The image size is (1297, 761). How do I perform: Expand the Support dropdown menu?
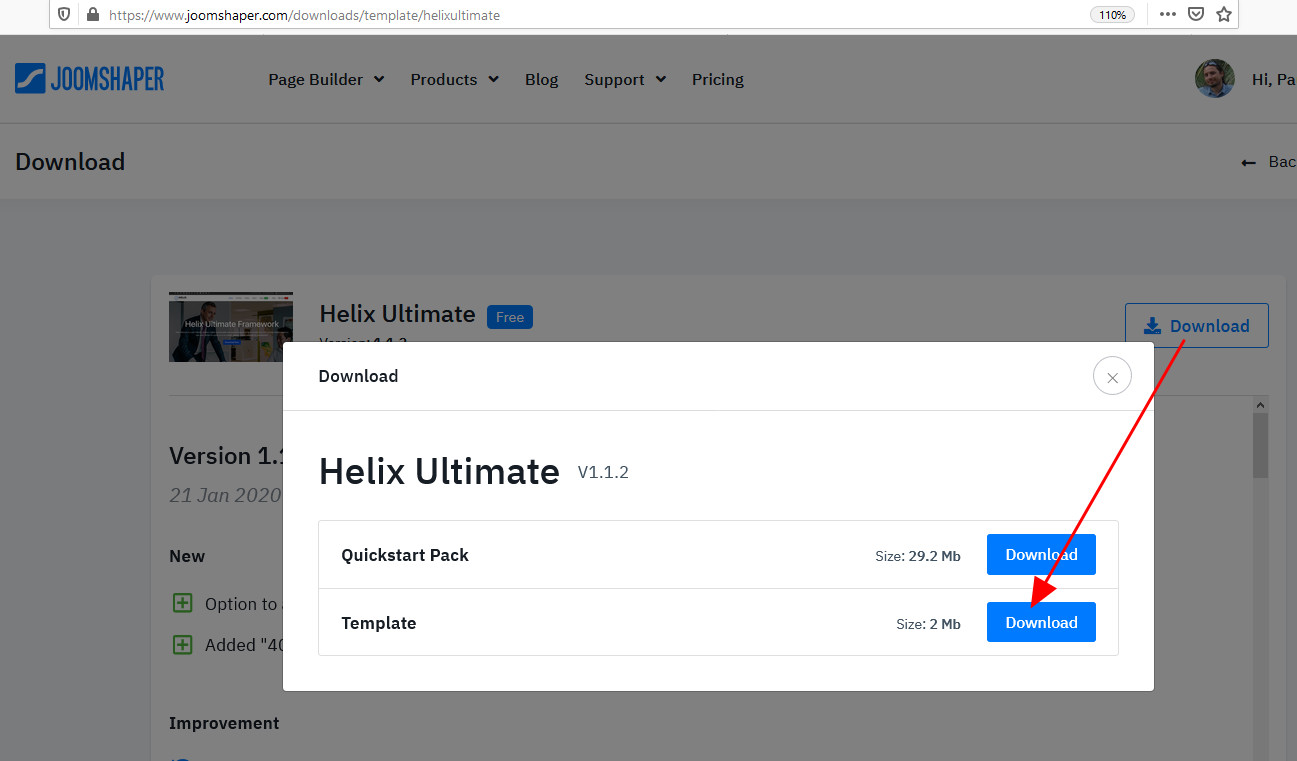coord(625,80)
